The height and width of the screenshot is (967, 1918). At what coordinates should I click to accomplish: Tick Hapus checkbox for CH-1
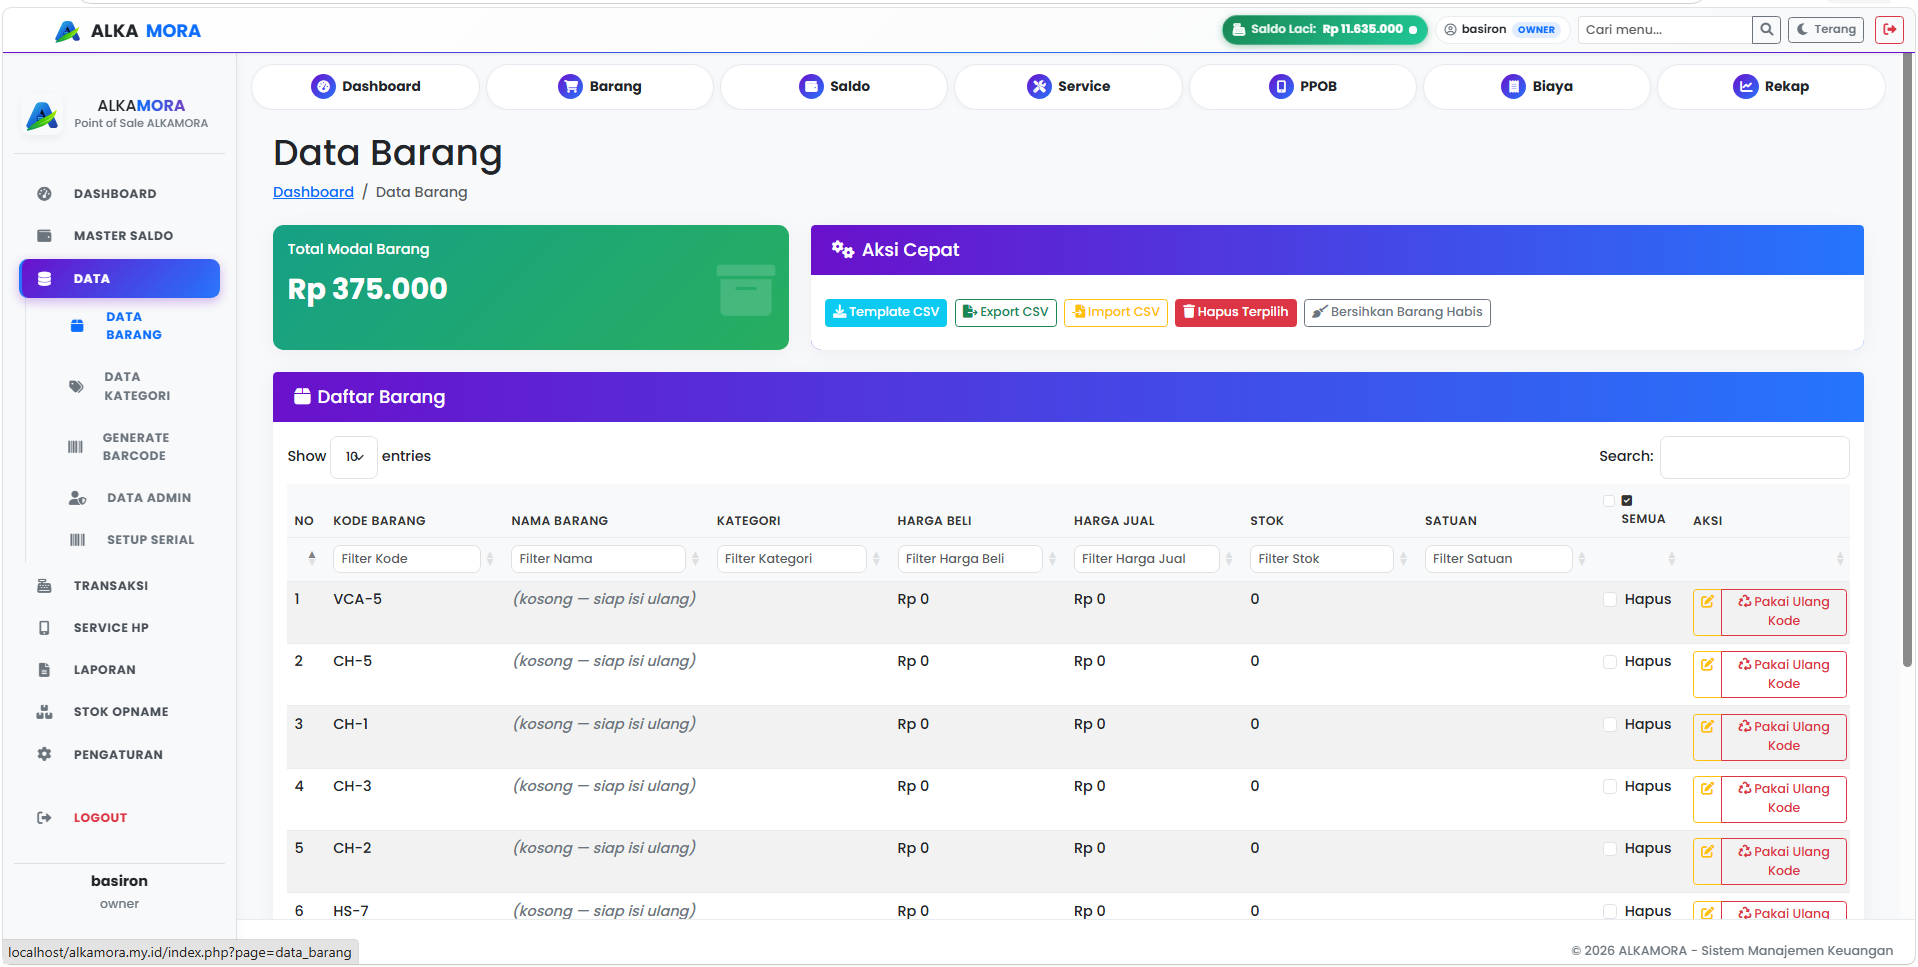[x=1609, y=724]
